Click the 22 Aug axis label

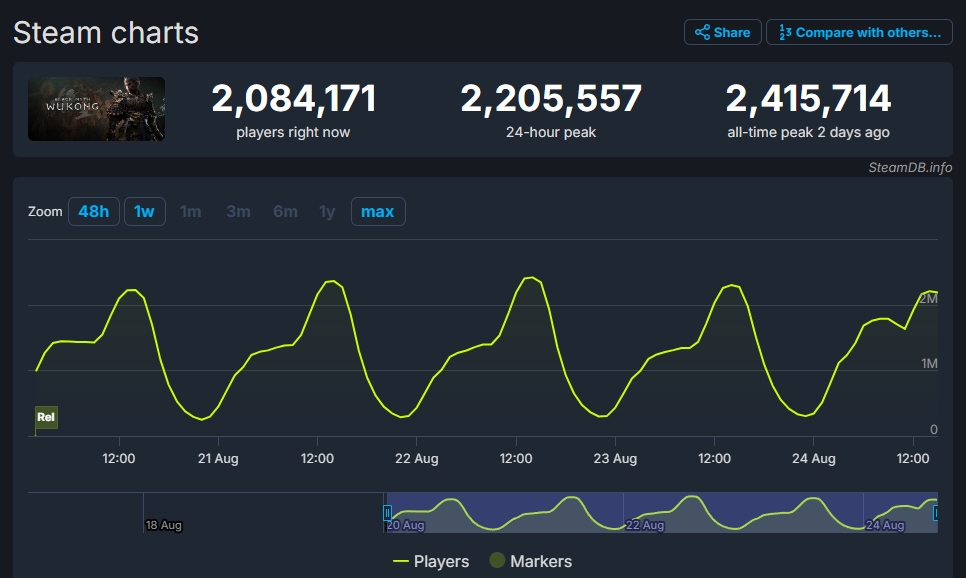[x=416, y=458]
